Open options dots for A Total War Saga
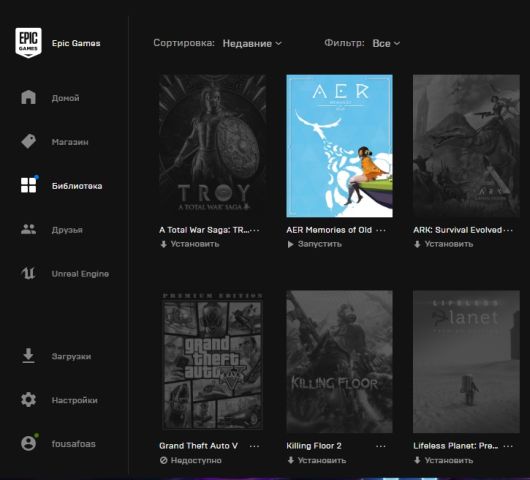The width and height of the screenshot is (530, 480). [x=255, y=230]
